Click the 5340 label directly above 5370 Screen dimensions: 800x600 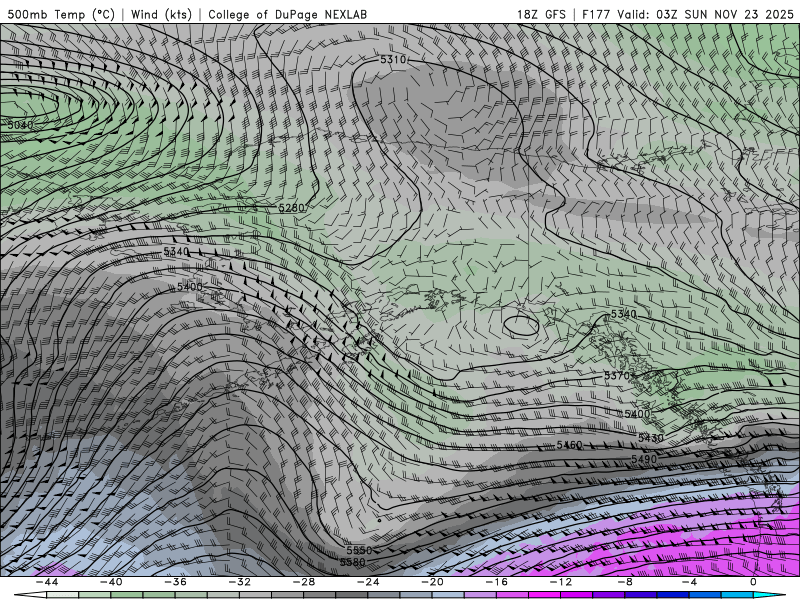coord(623,314)
